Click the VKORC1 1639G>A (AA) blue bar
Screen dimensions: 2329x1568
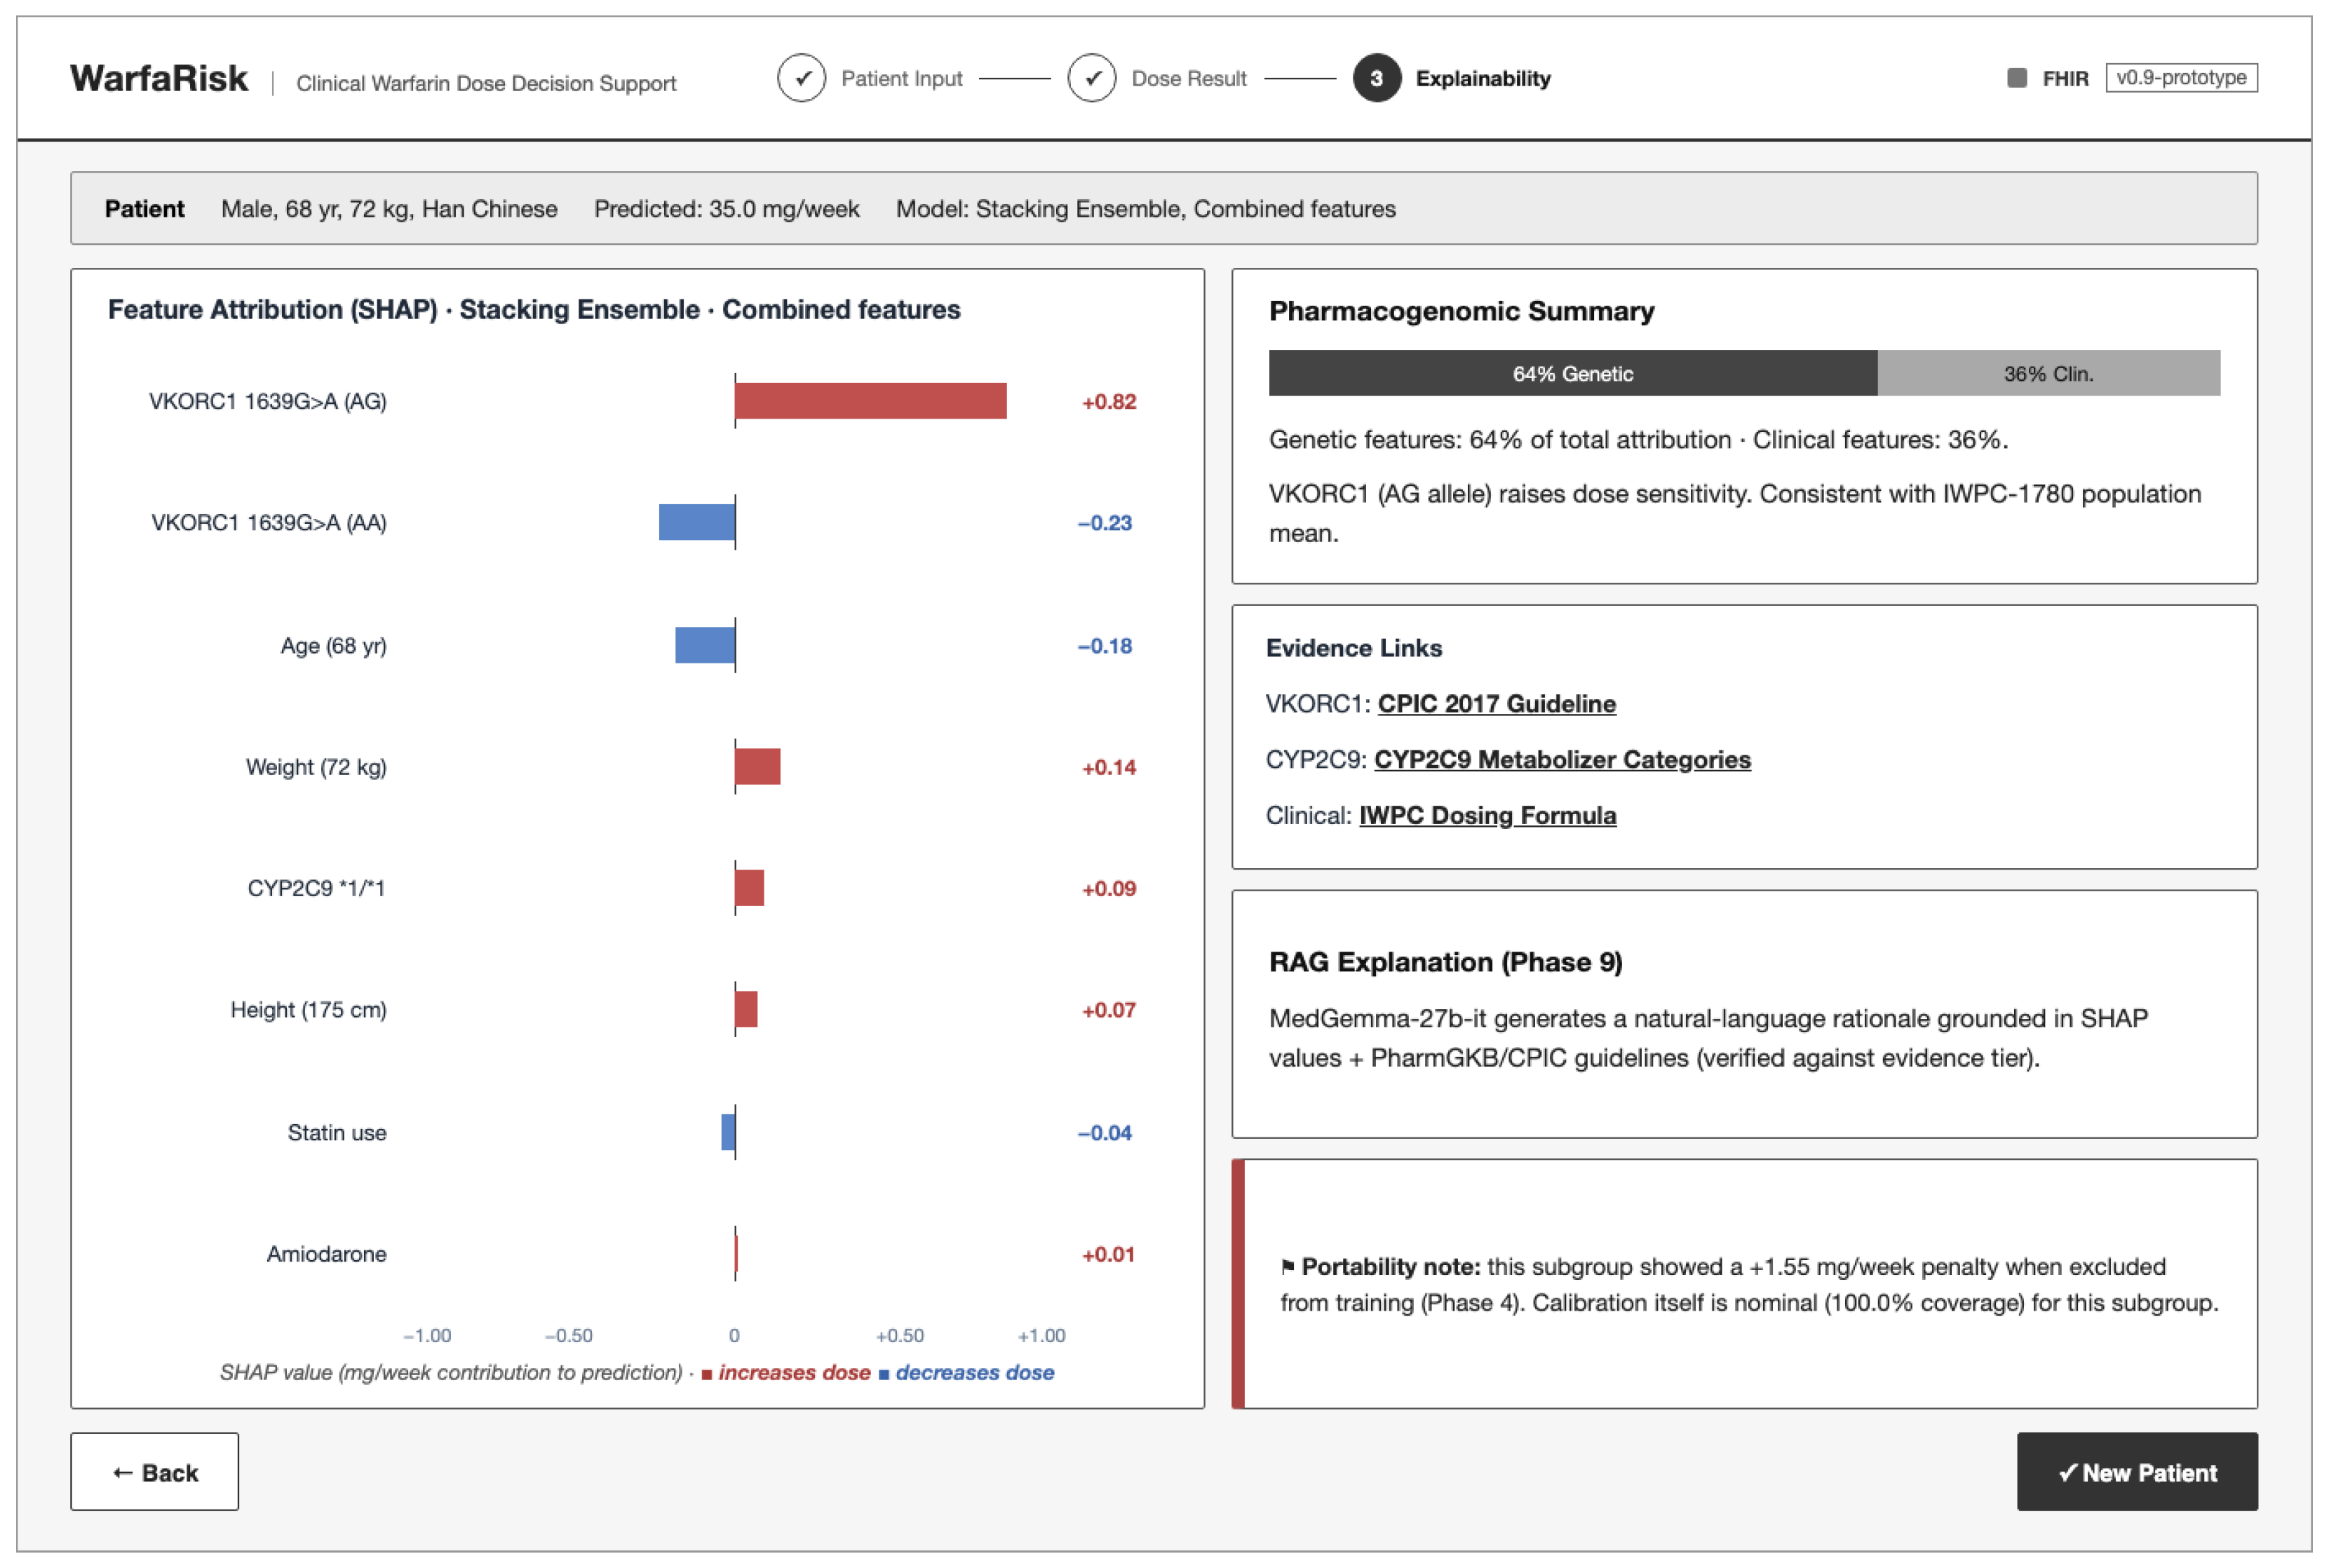click(x=697, y=522)
